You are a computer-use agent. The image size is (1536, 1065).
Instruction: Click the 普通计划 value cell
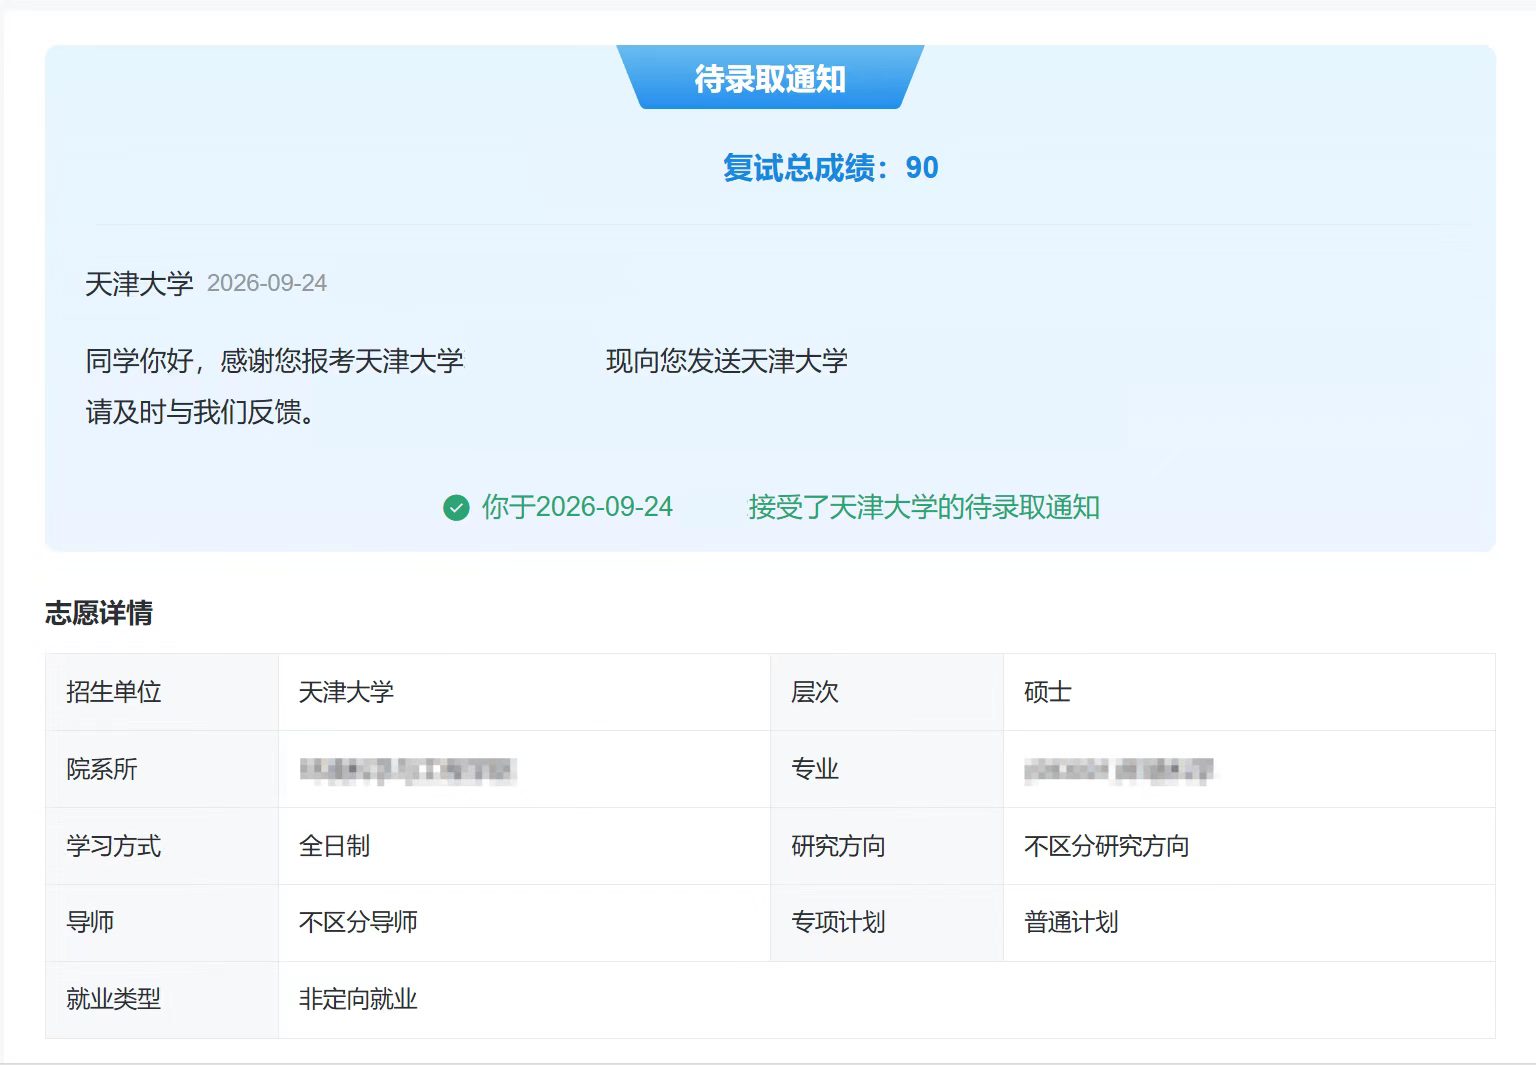pyautogui.click(x=1249, y=922)
